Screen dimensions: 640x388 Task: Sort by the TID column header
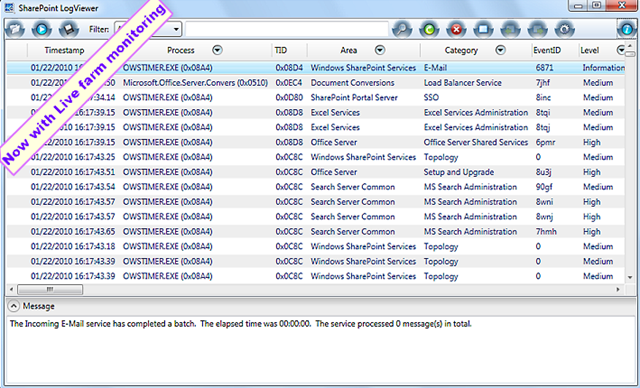click(x=281, y=50)
